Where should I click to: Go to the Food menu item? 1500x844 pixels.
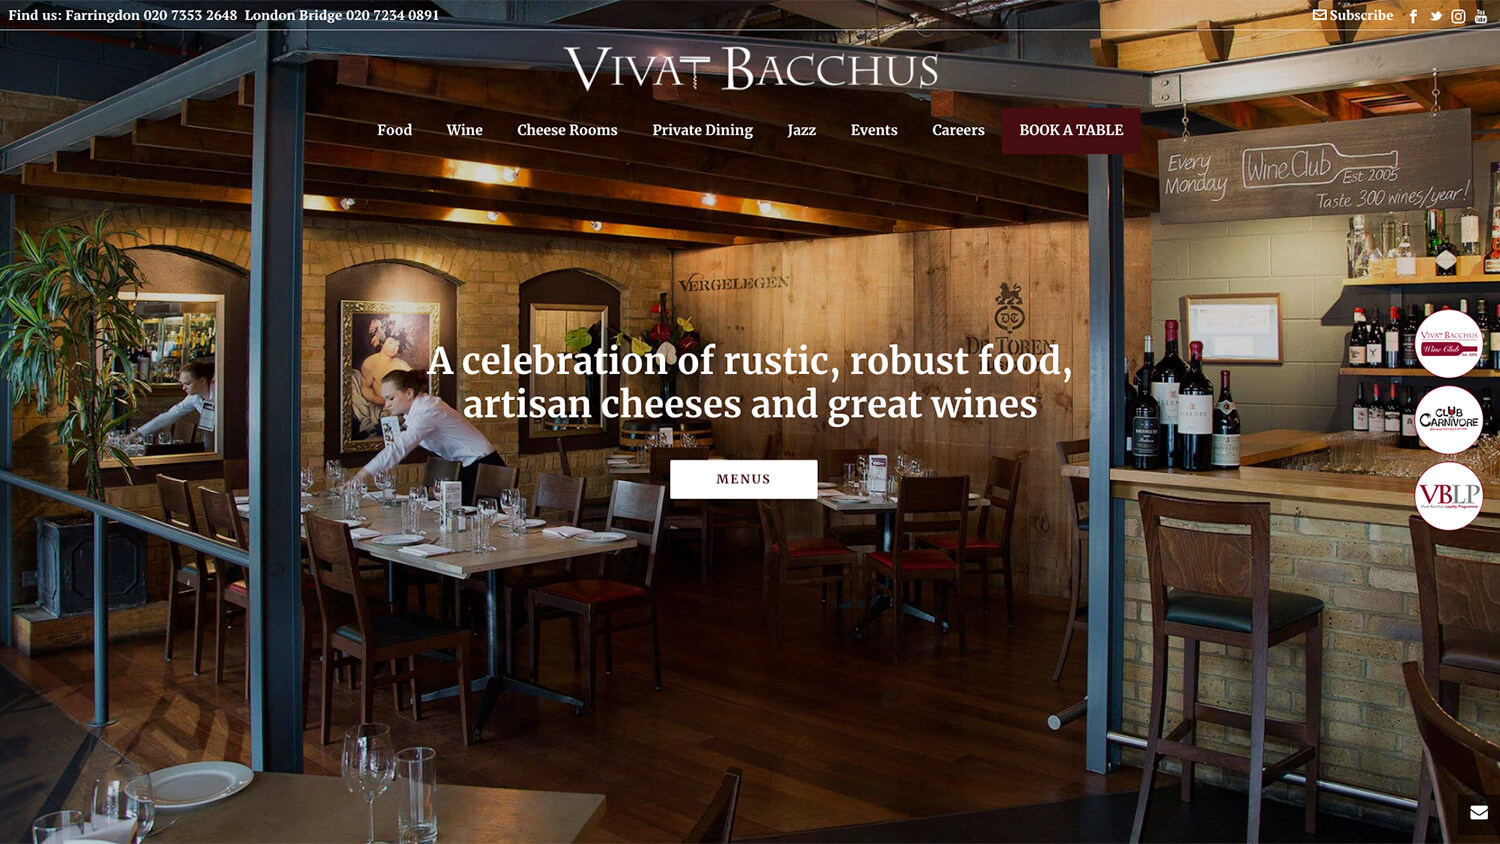click(394, 130)
